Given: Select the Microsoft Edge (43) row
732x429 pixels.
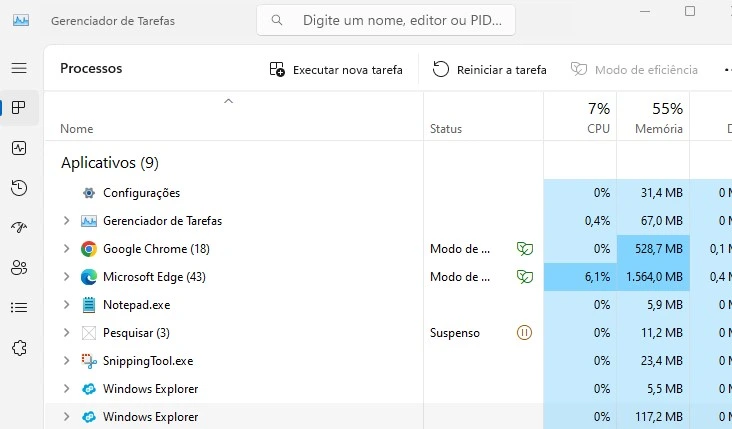Looking at the screenshot, I should (388, 277).
